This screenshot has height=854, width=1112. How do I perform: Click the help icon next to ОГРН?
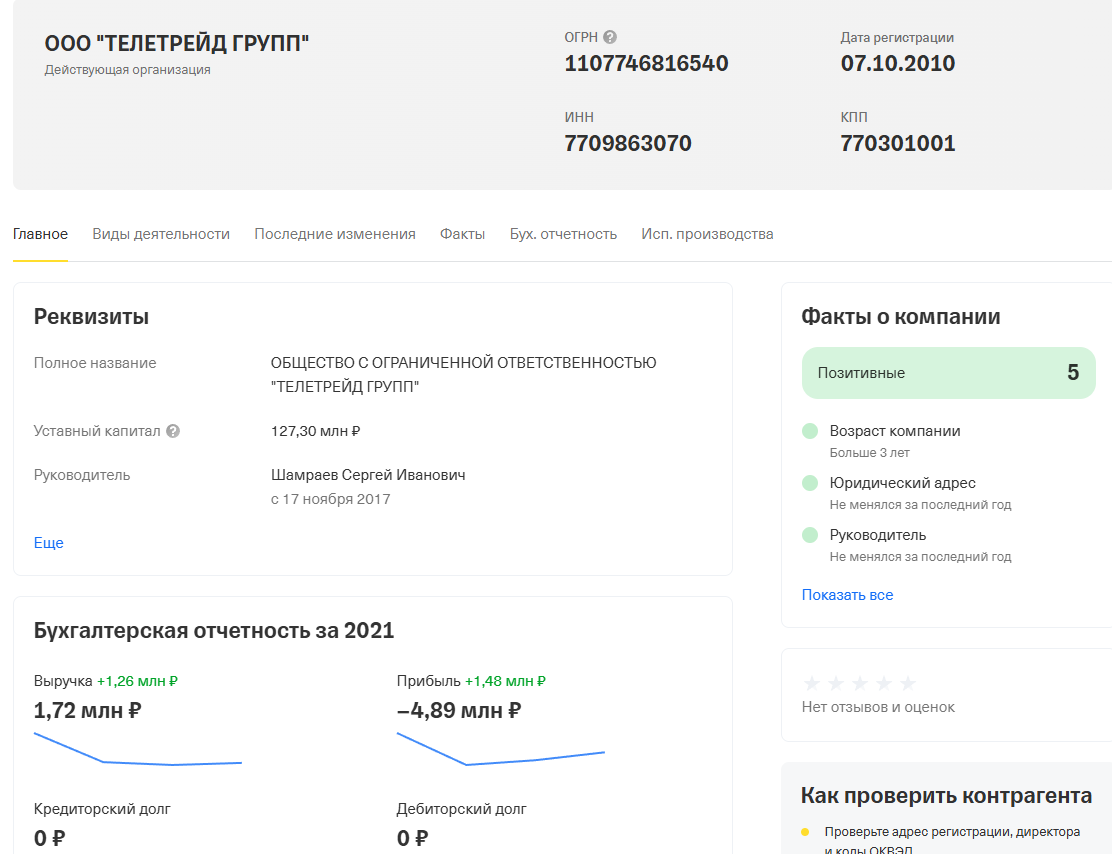click(610, 37)
